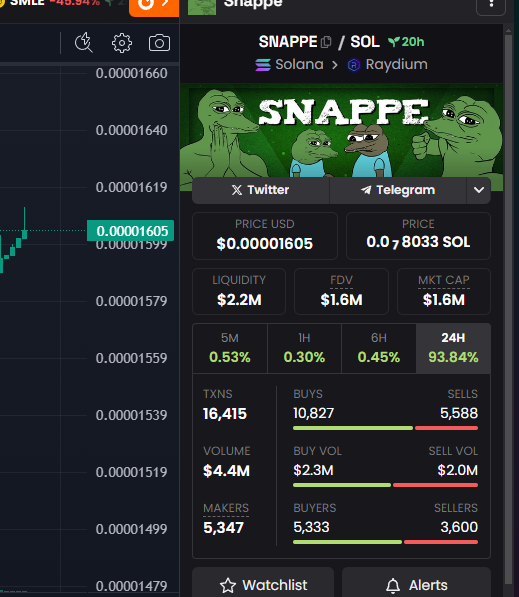519x597 pixels.
Task: Open the Twitter link
Action: 261,190
